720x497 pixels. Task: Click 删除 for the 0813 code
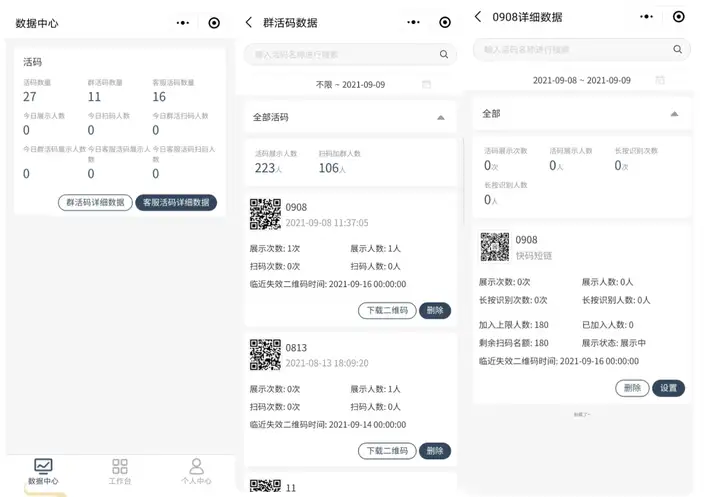coord(435,451)
